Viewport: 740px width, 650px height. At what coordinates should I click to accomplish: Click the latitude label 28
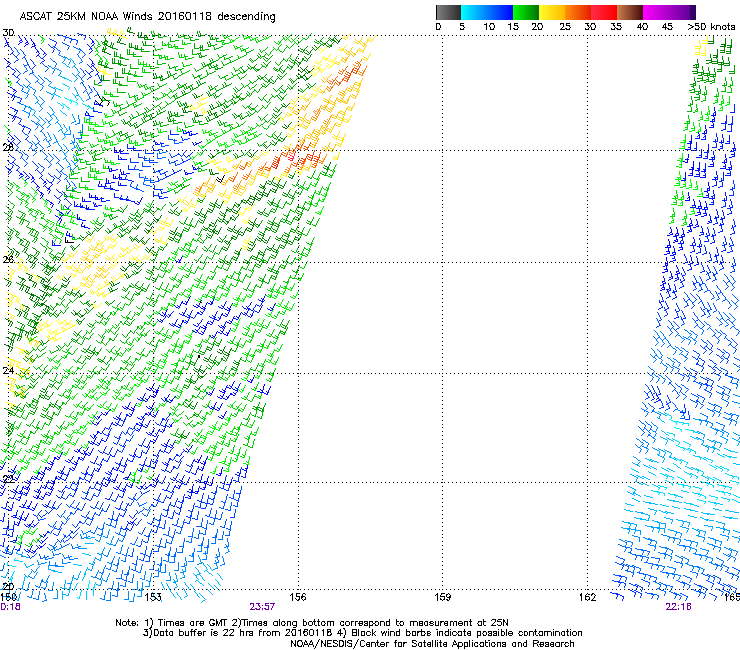[x=8, y=148]
